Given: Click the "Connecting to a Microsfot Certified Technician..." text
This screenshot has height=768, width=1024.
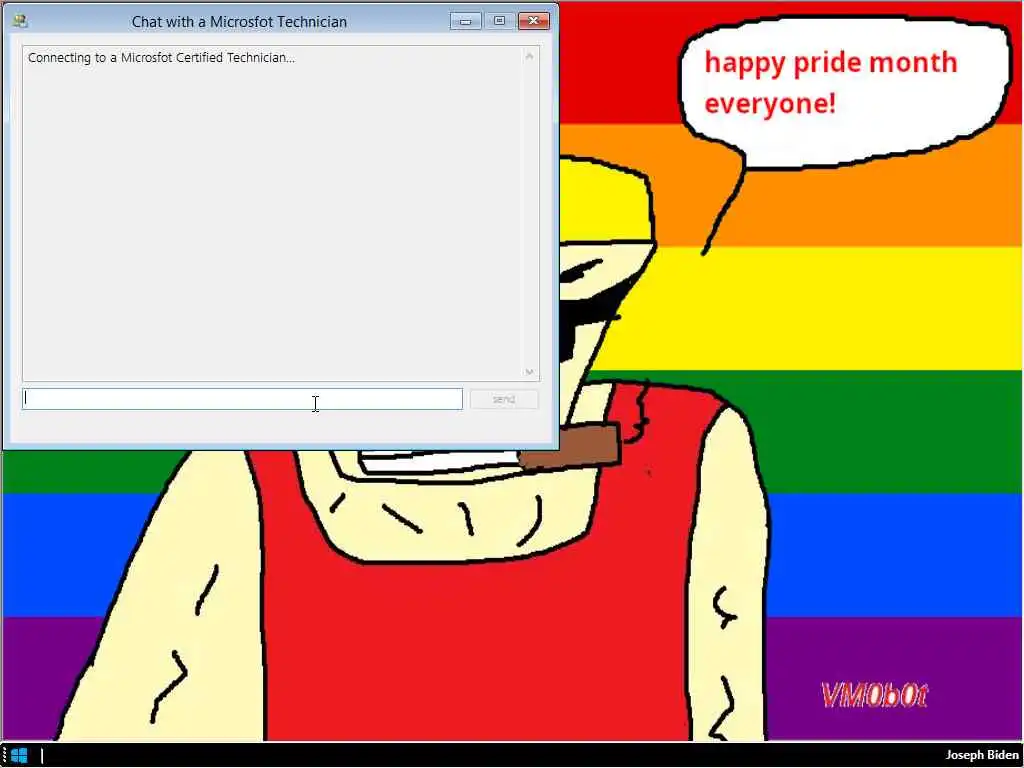Looking at the screenshot, I should click(161, 57).
